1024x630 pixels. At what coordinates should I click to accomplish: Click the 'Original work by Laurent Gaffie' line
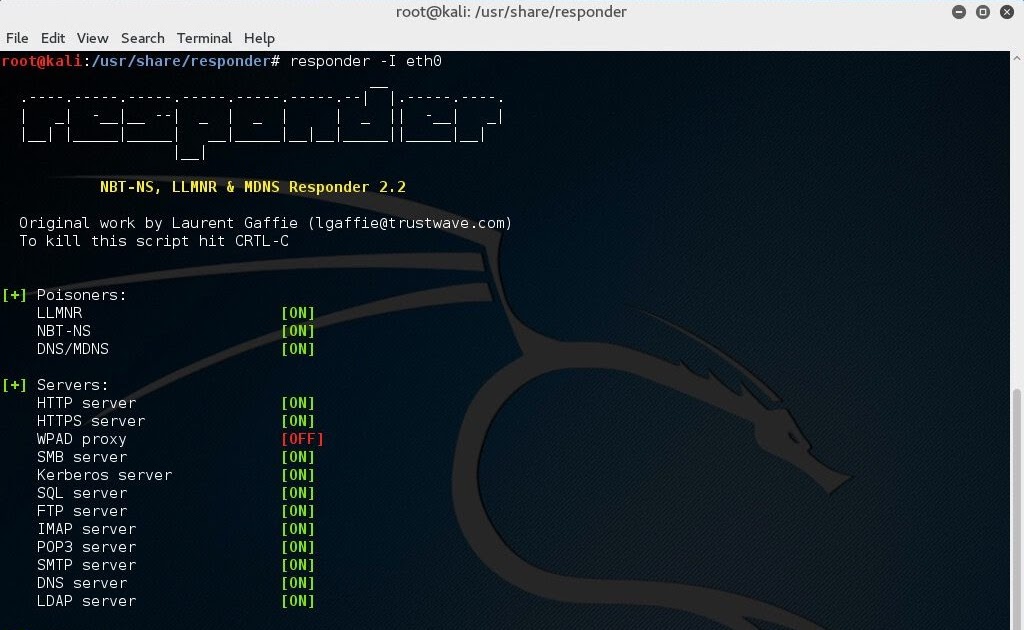[265, 223]
